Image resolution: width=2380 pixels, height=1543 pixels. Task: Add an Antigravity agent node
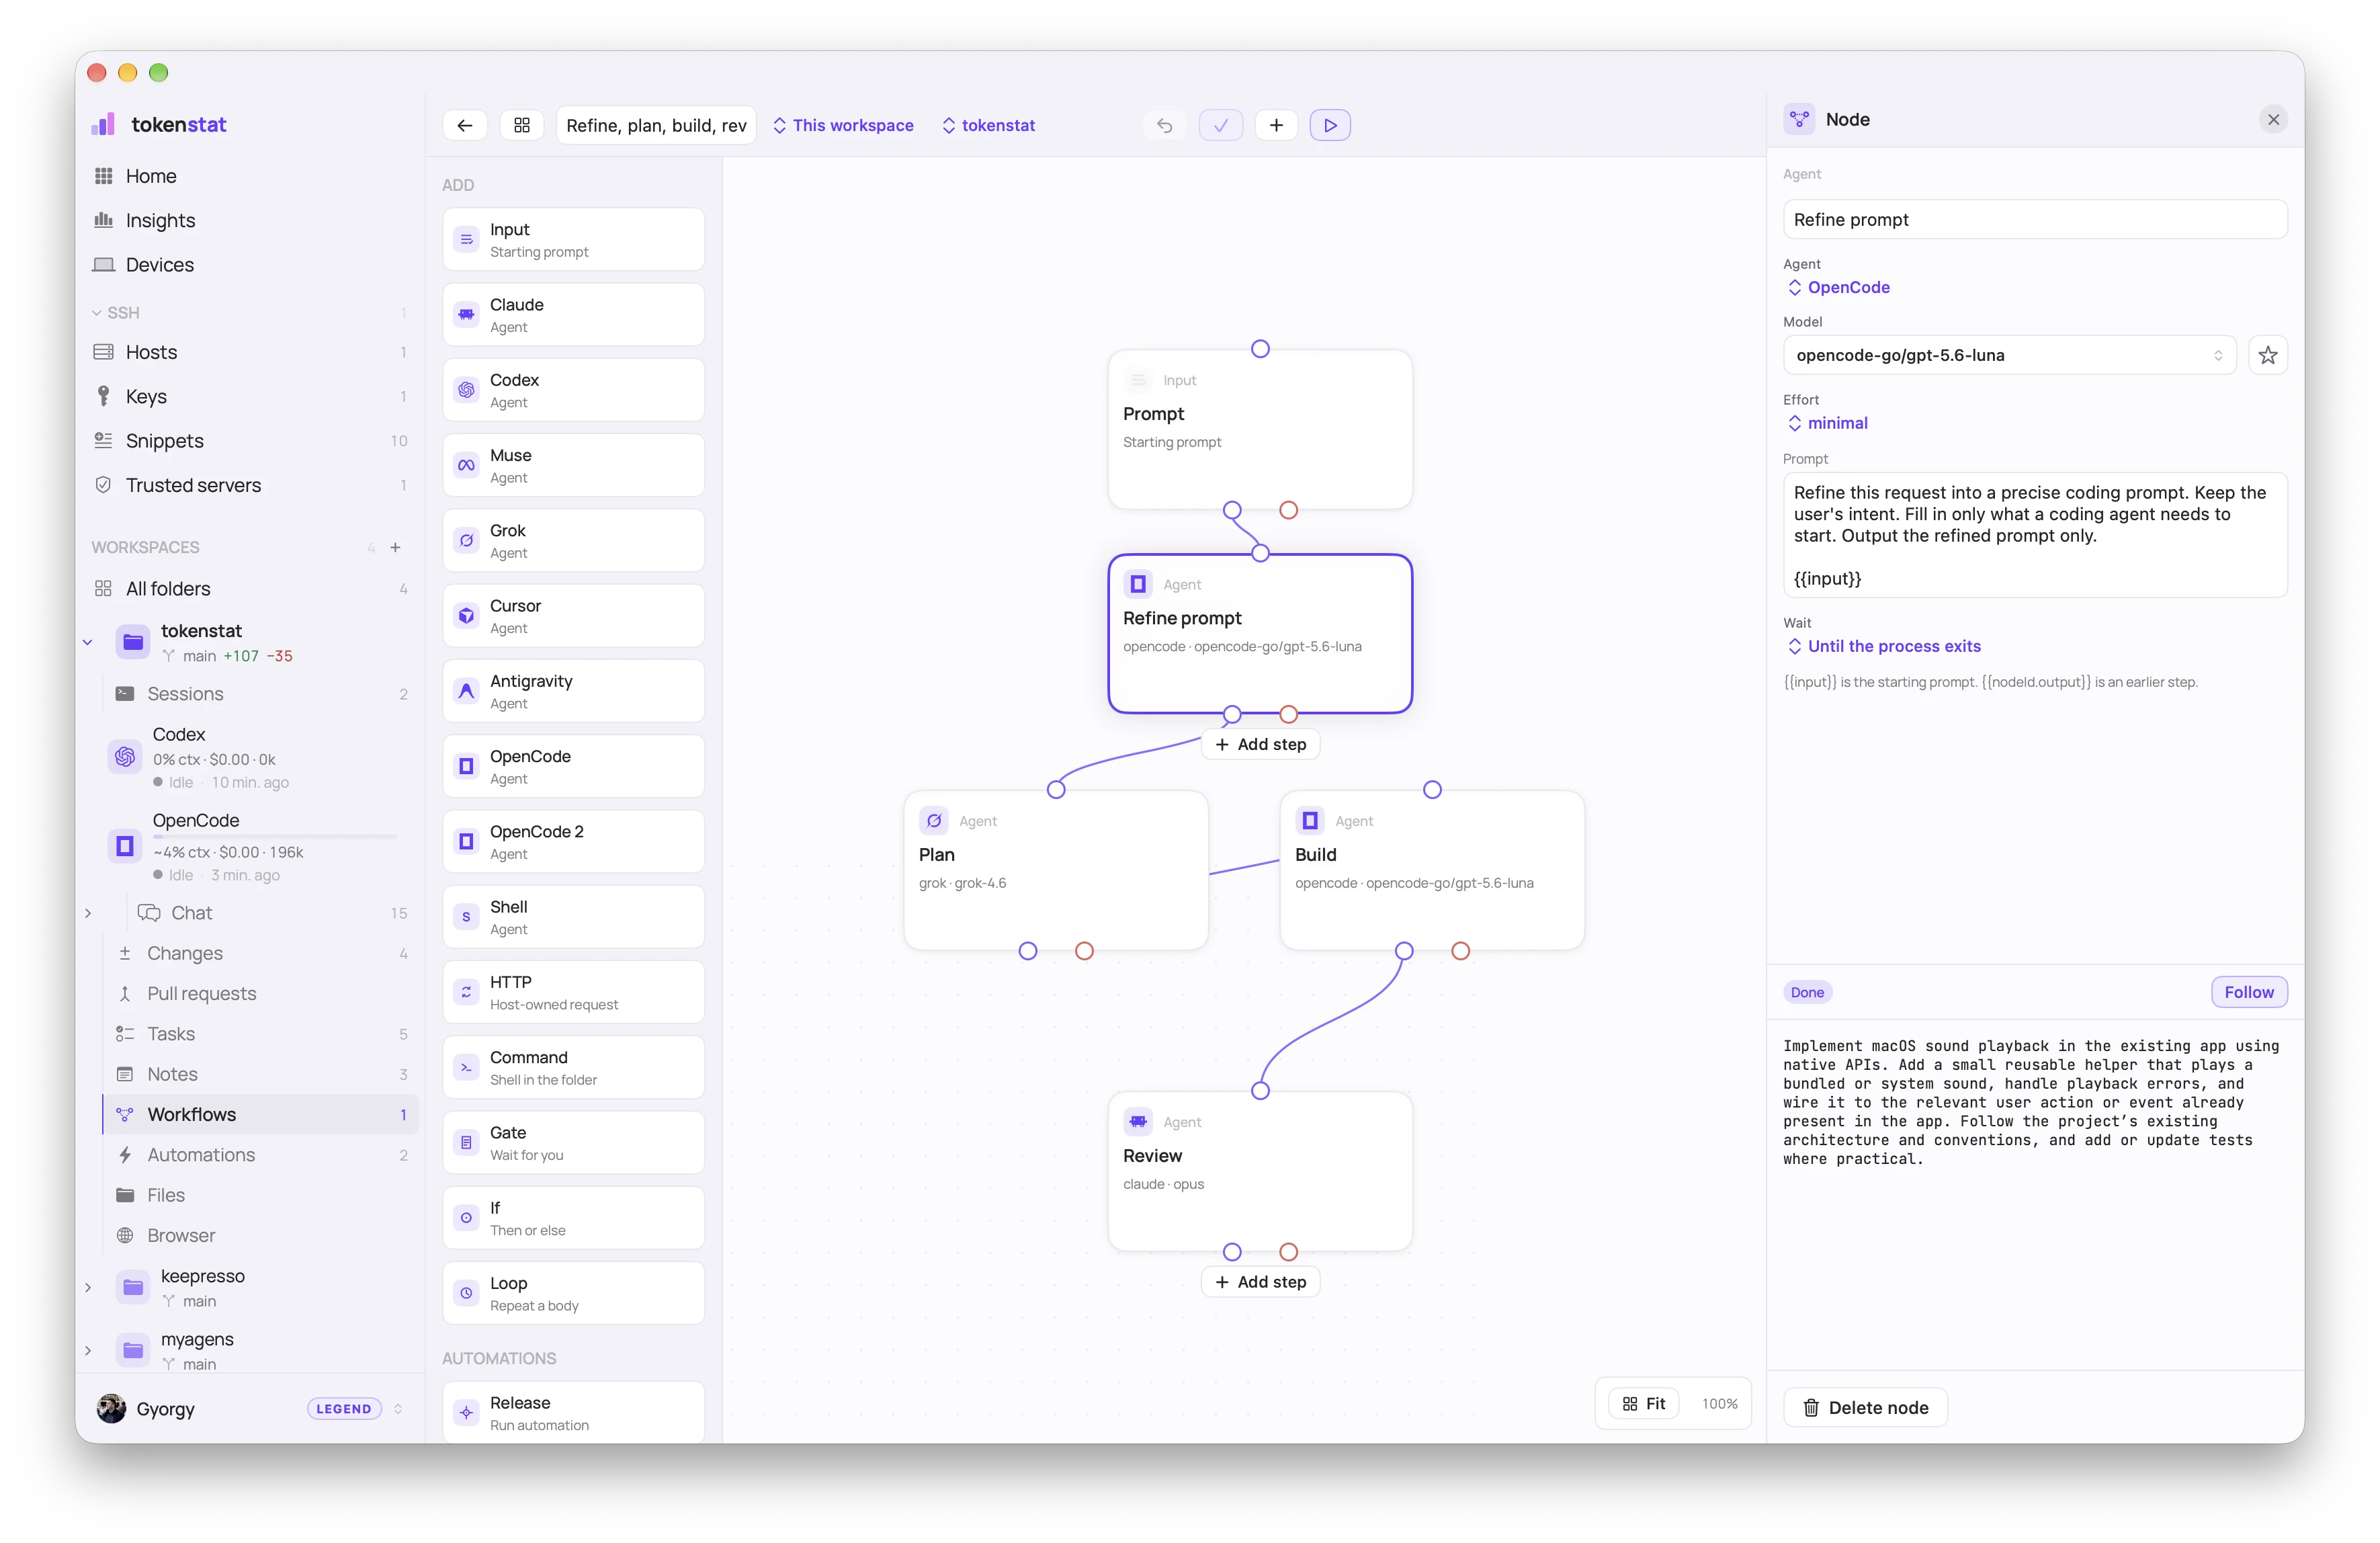[x=573, y=691]
